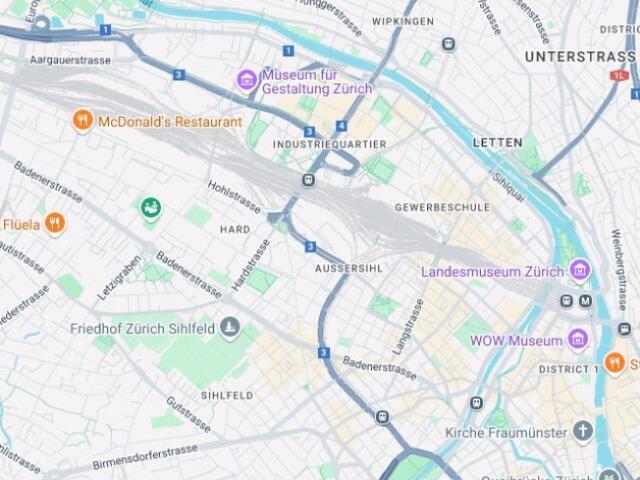Select the Friedhof Zürich Sihlfeld label

[142, 329]
